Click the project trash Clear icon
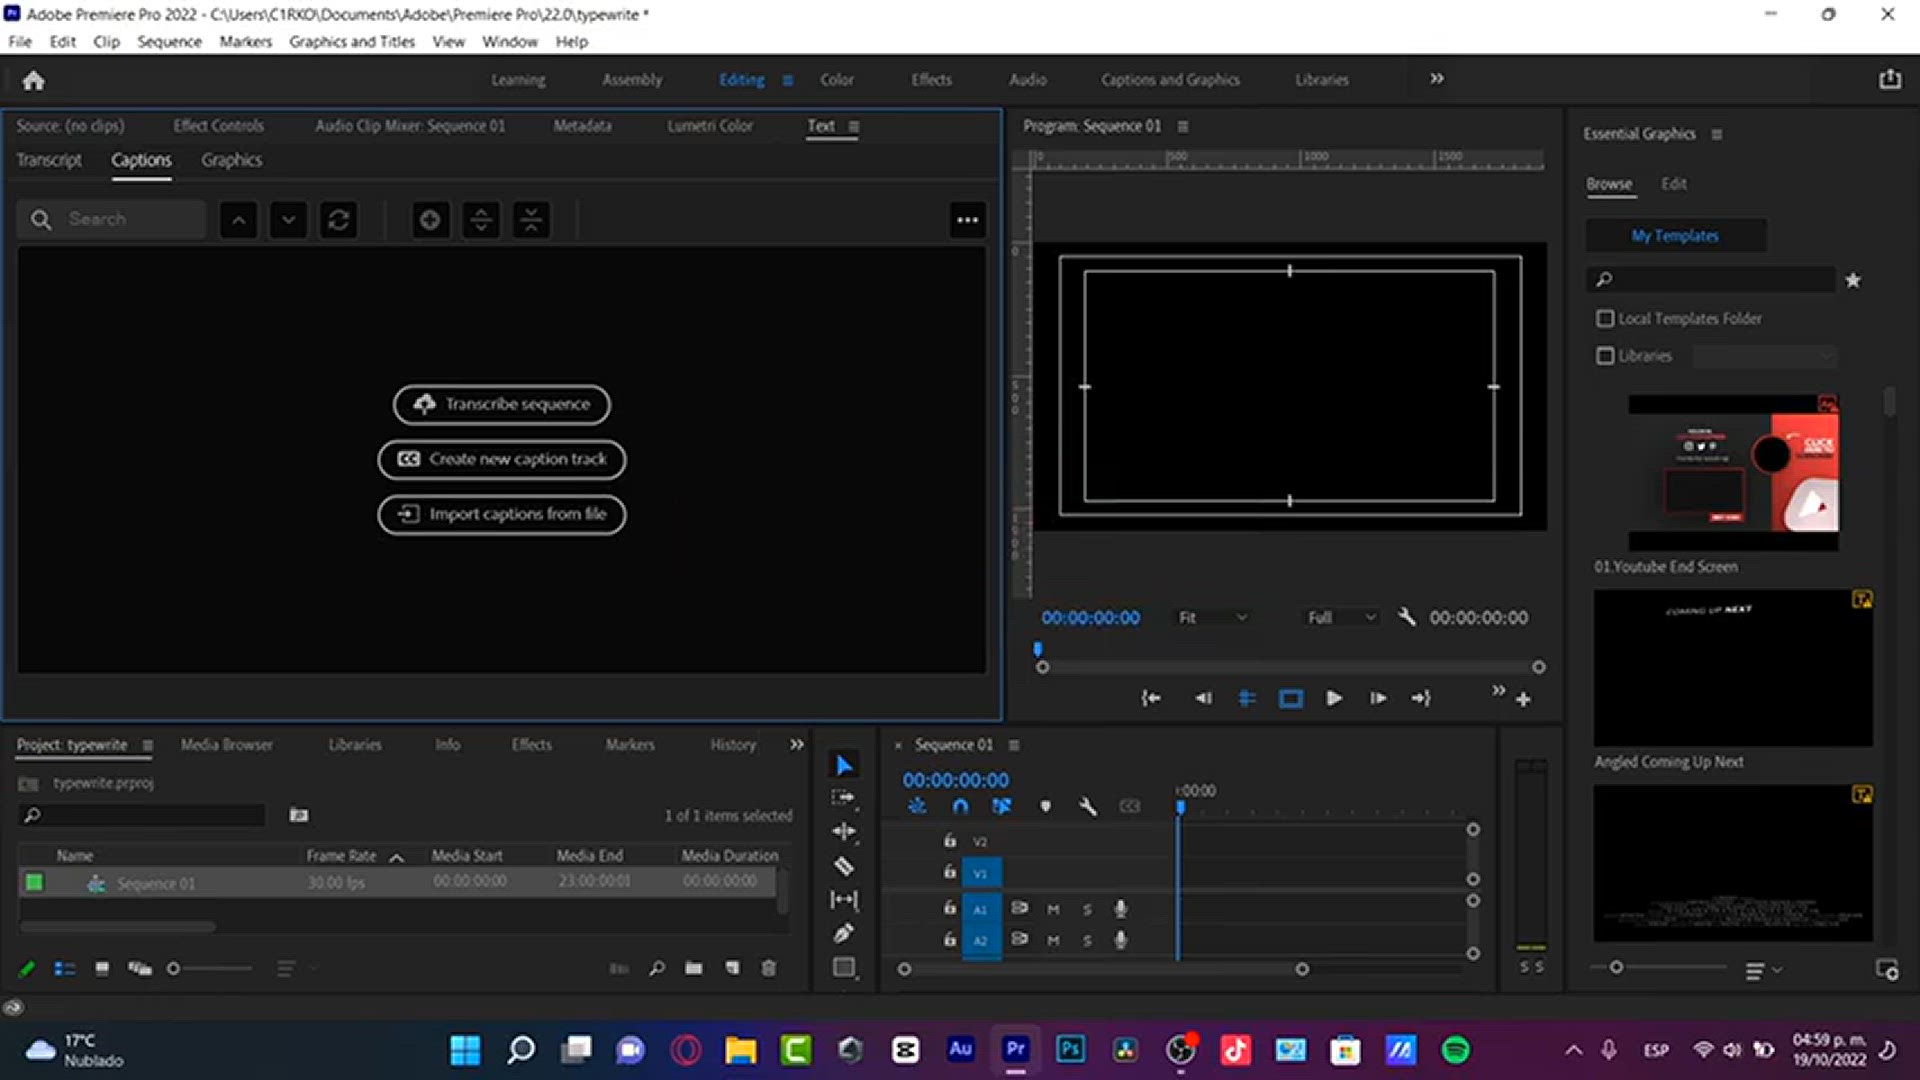The image size is (1920, 1080). pyautogui.click(x=768, y=968)
